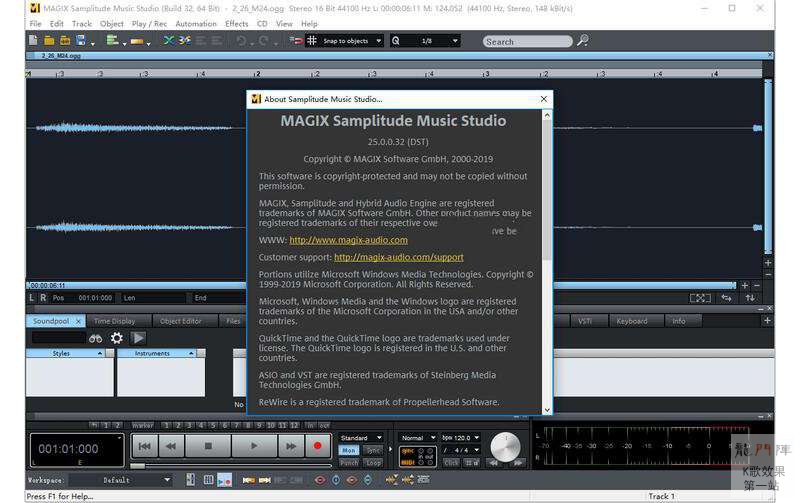
Task: Click the crossfade icon in toolbar
Action: pyautogui.click(x=168, y=40)
